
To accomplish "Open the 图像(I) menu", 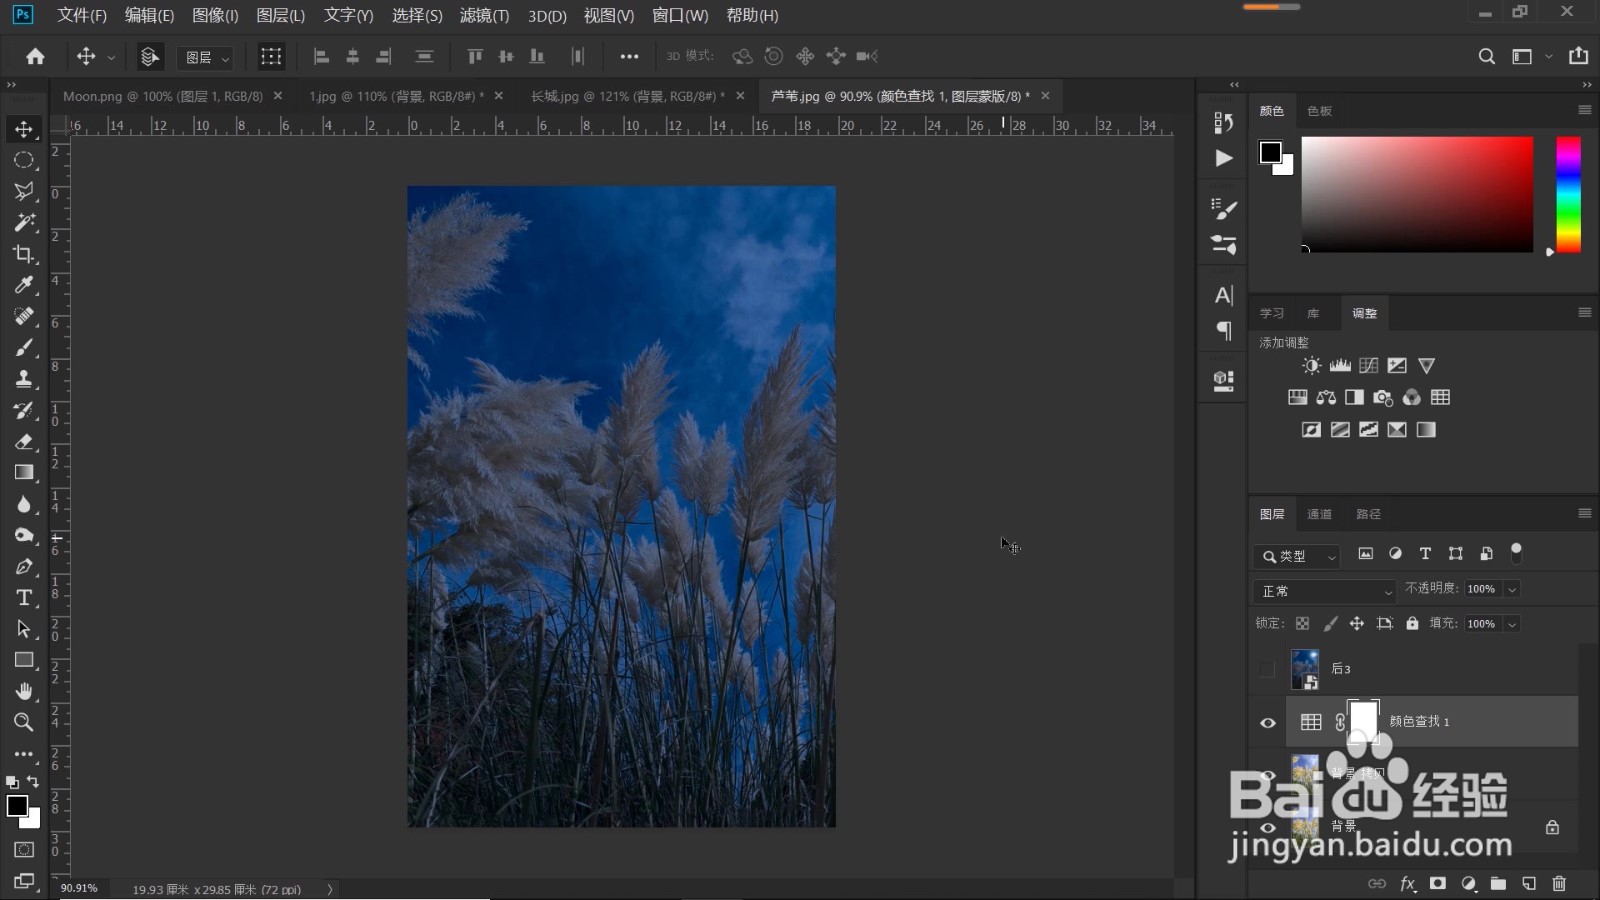I will (x=215, y=16).
